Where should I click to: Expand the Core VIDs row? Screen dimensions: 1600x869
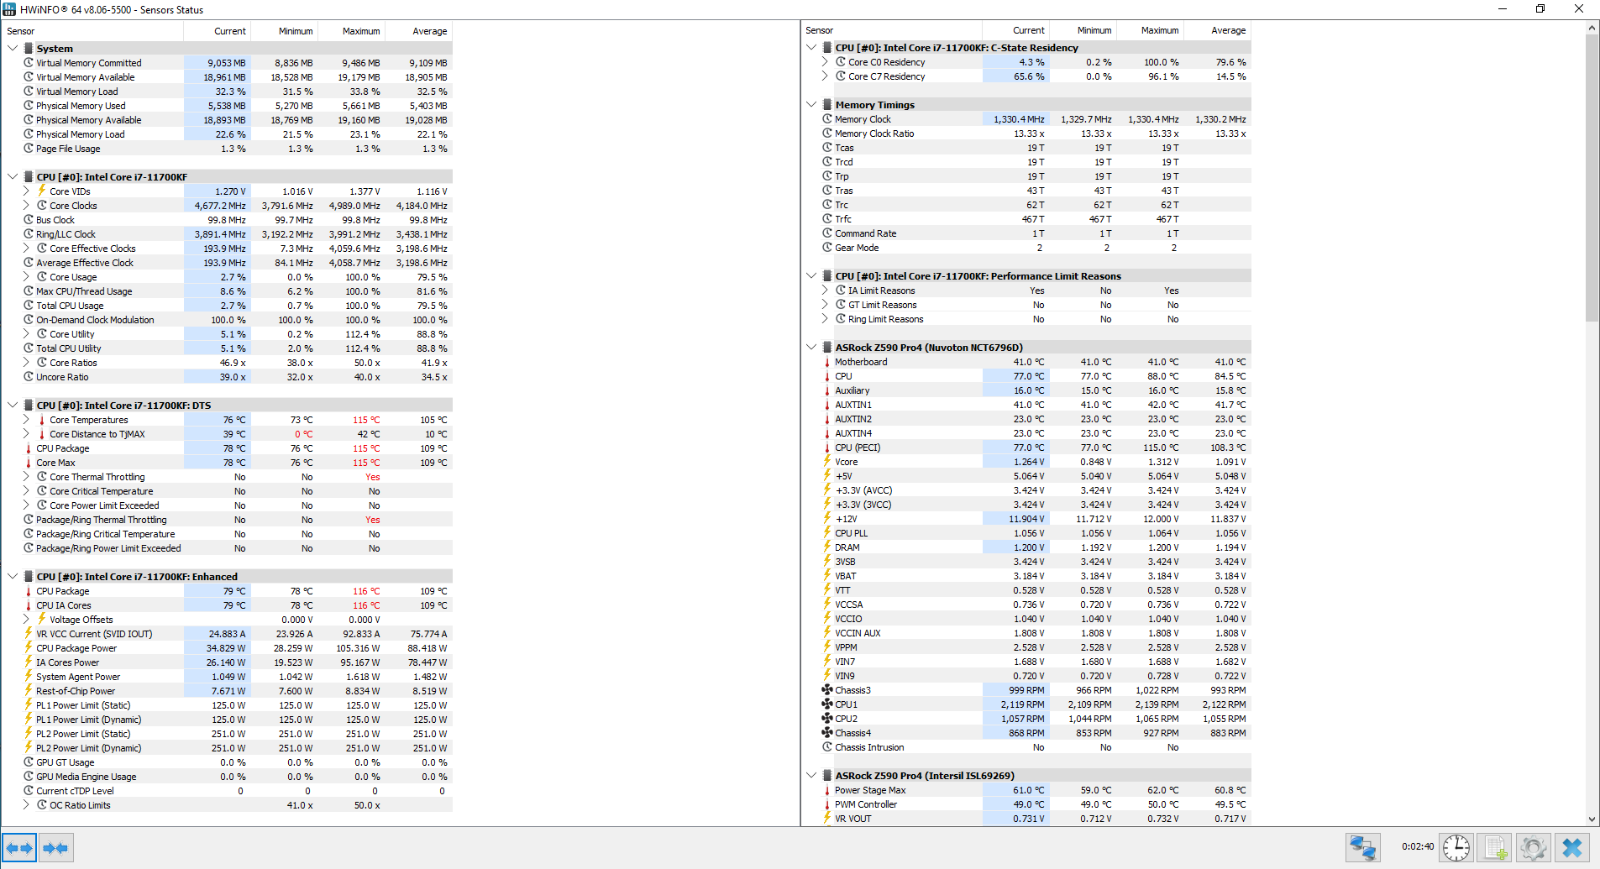pyautogui.click(x=26, y=191)
